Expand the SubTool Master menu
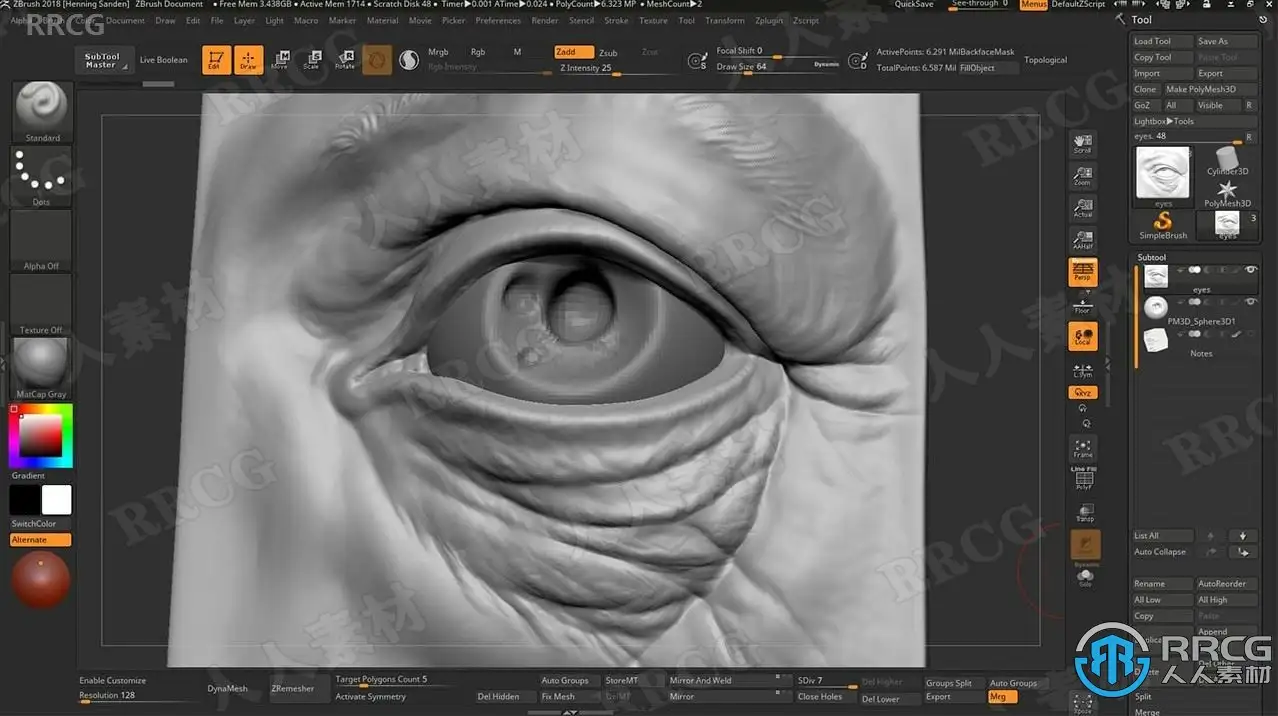Image resolution: width=1278 pixels, height=716 pixels. pos(102,60)
